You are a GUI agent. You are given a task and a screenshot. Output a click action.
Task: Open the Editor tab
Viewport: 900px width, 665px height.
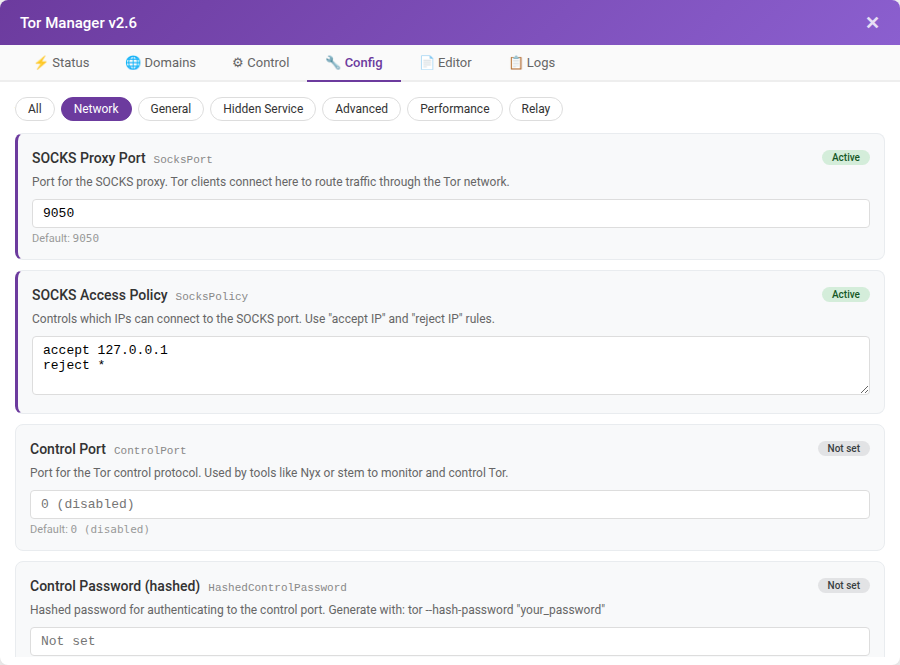coord(446,63)
